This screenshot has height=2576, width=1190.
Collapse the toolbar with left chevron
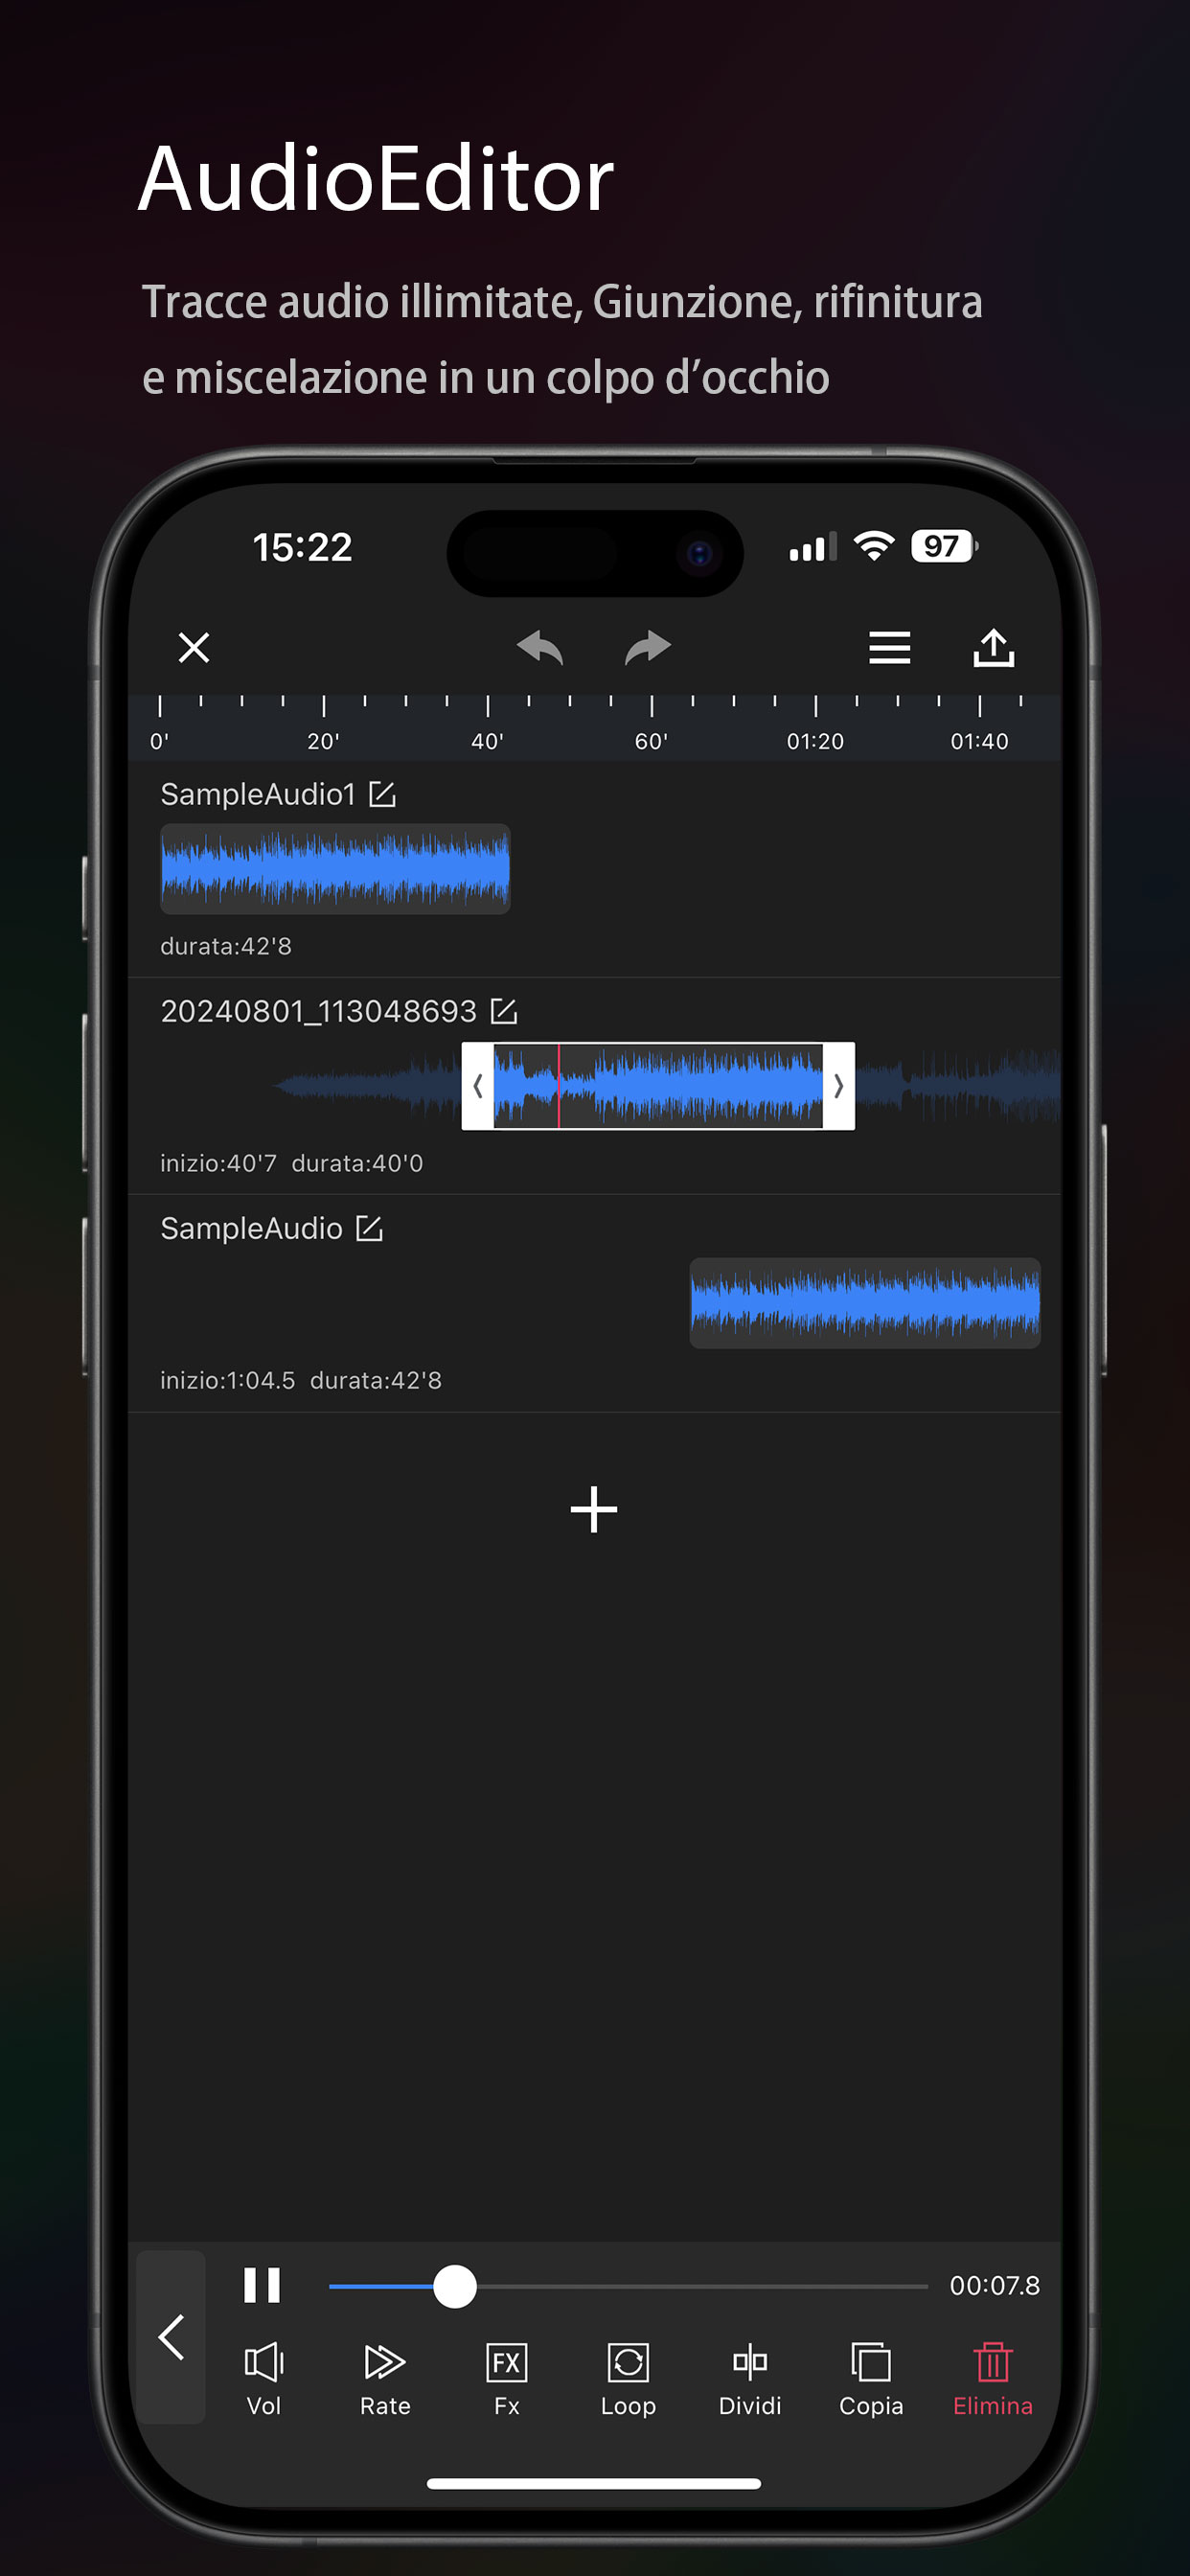pyautogui.click(x=171, y=2337)
